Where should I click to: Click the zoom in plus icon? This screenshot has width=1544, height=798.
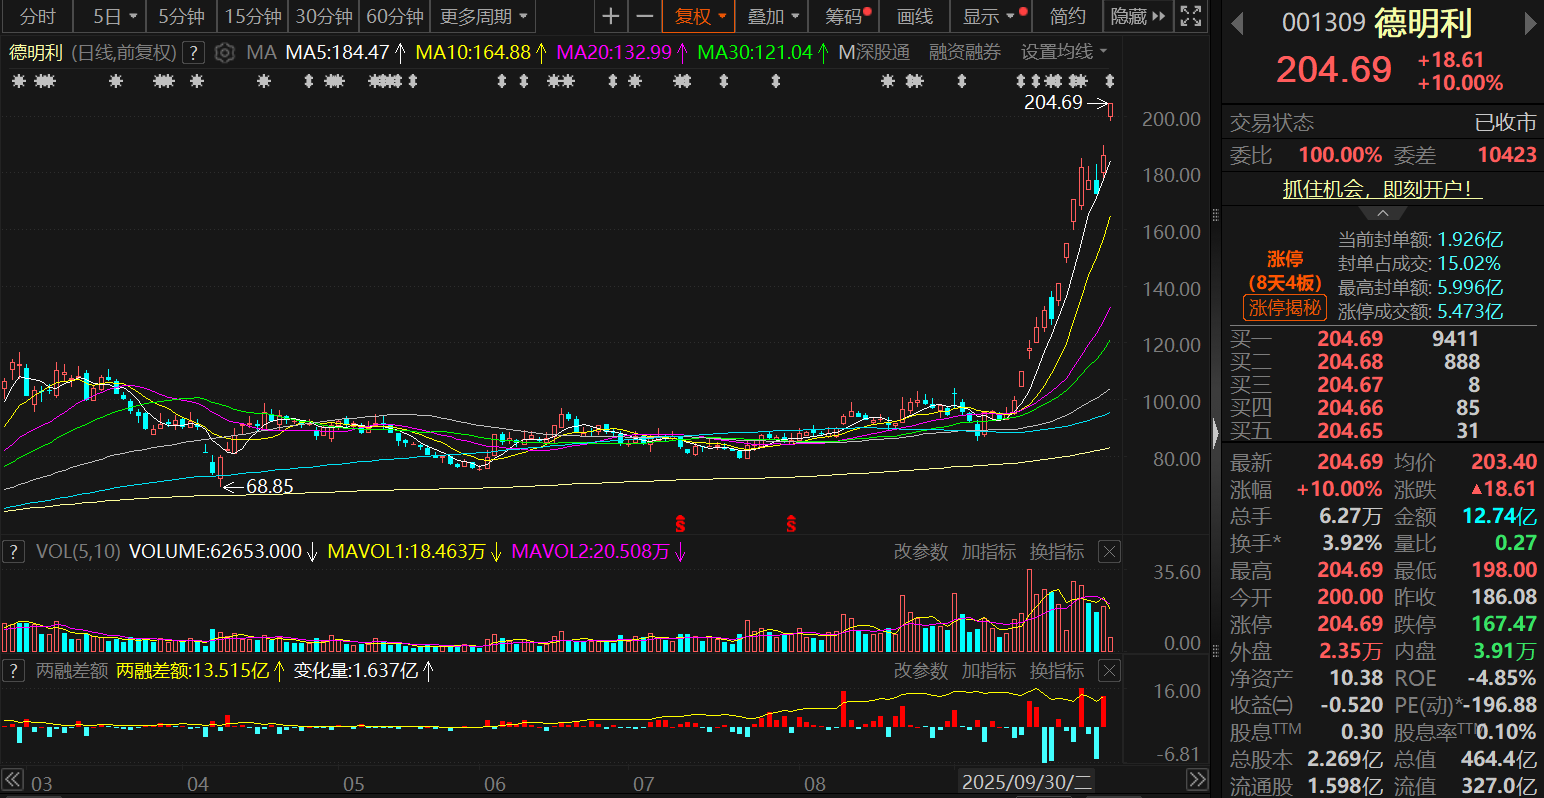pyautogui.click(x=611, y=16)
